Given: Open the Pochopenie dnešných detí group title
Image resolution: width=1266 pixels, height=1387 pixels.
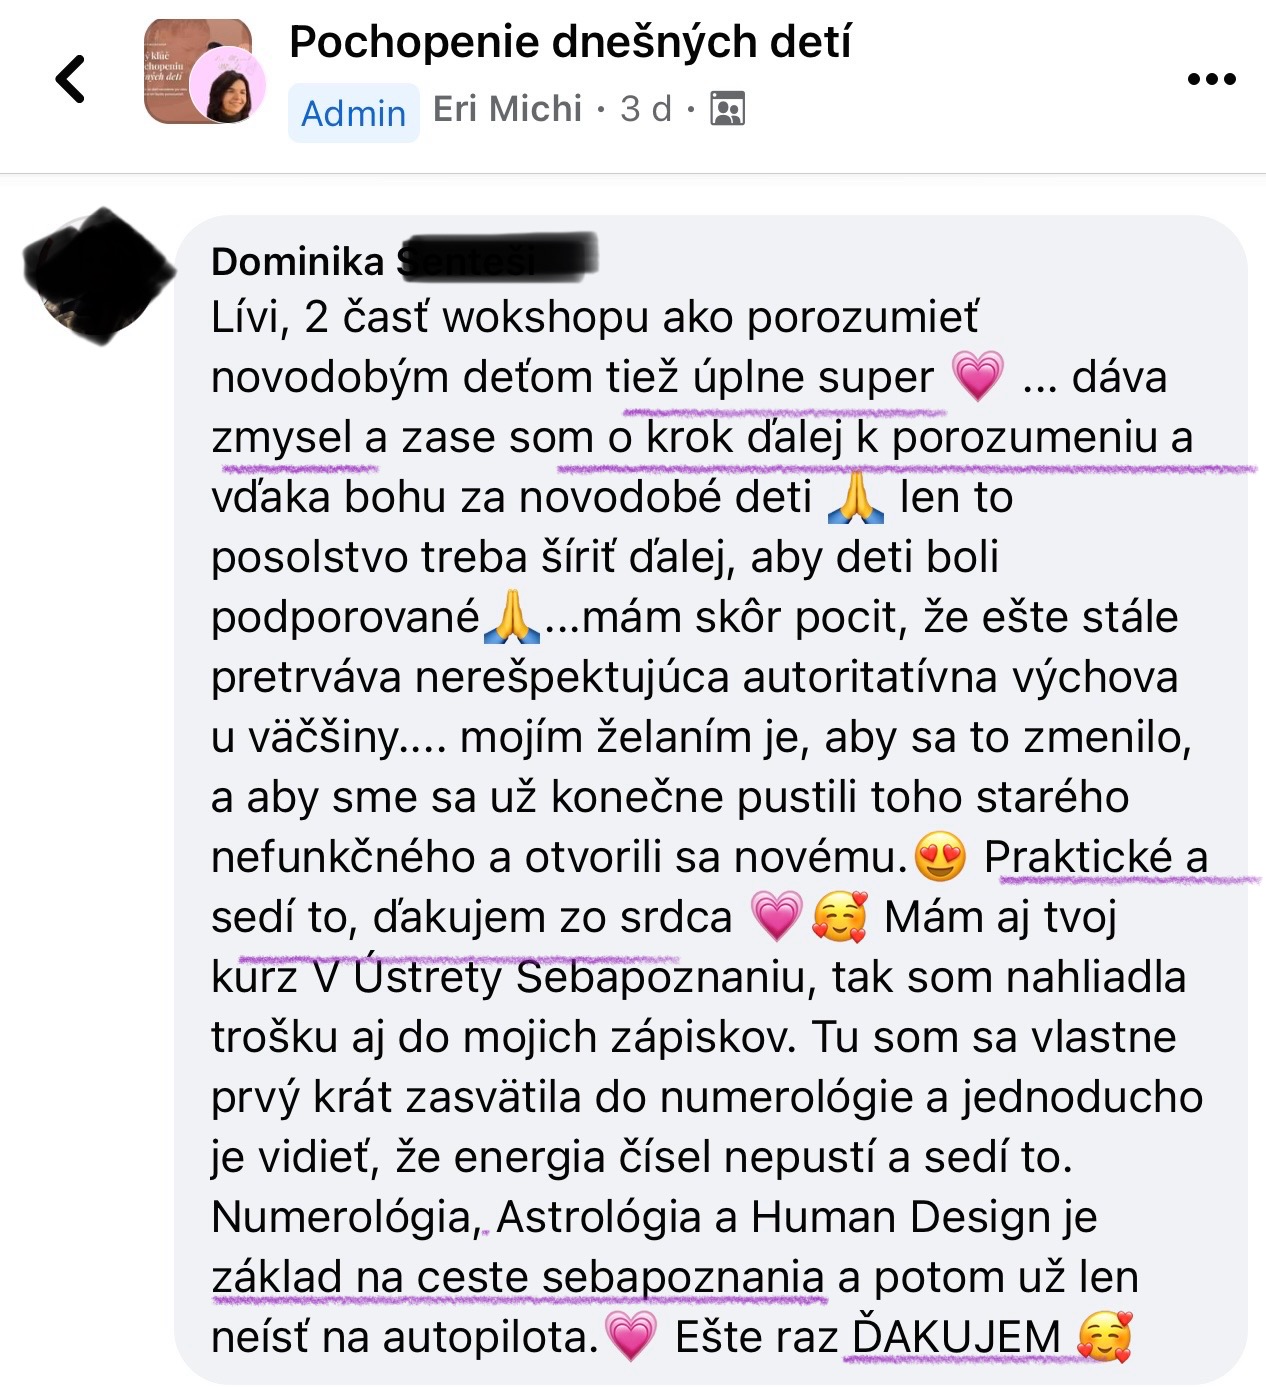Looking at the screenshot, I should pyautogui.click(x=570, y=42).
